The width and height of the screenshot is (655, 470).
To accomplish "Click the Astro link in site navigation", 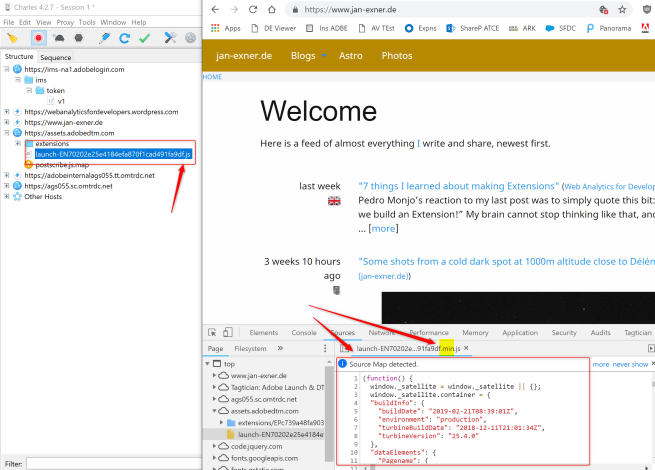I will click(350, 55).
